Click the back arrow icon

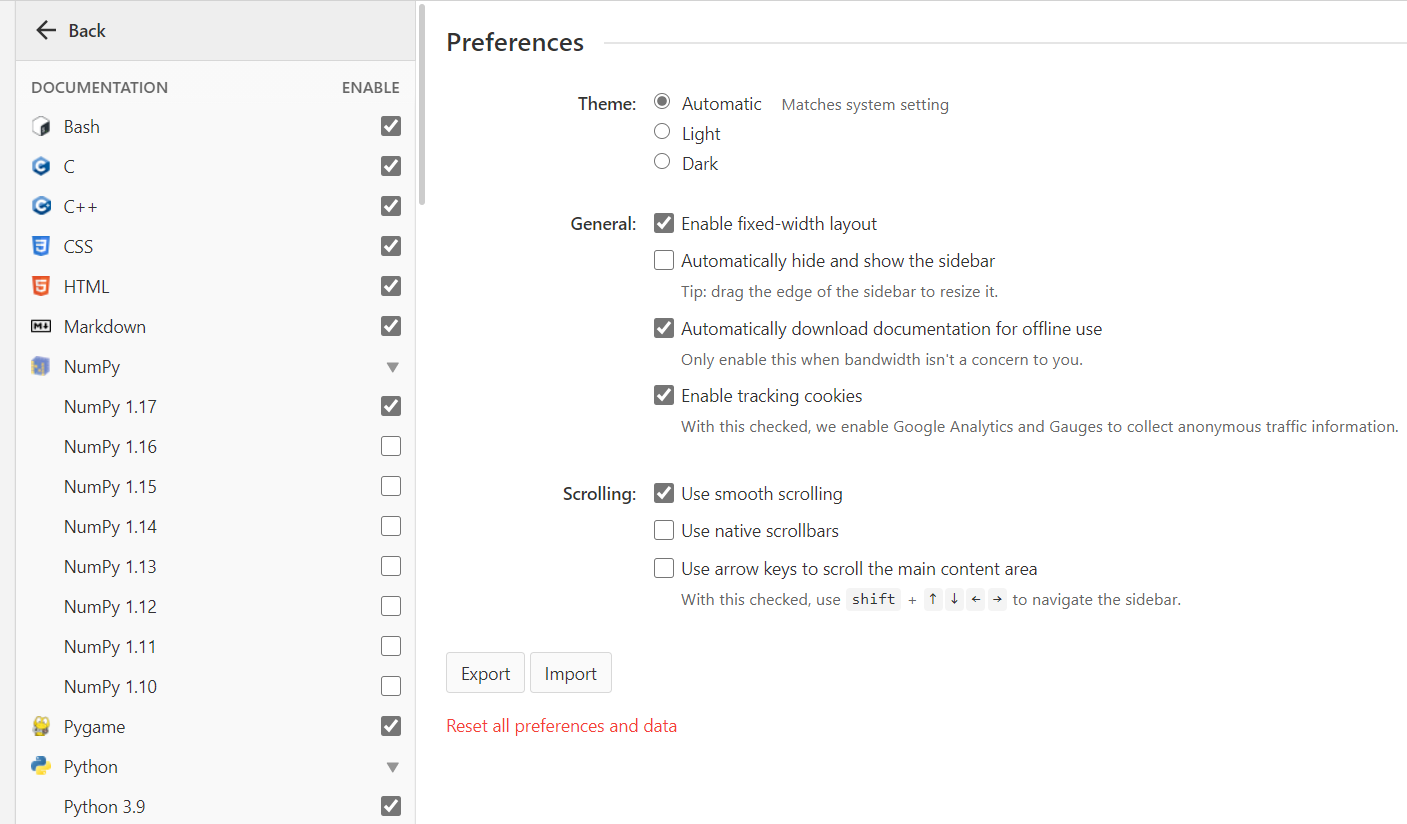(x=45, y=31)
